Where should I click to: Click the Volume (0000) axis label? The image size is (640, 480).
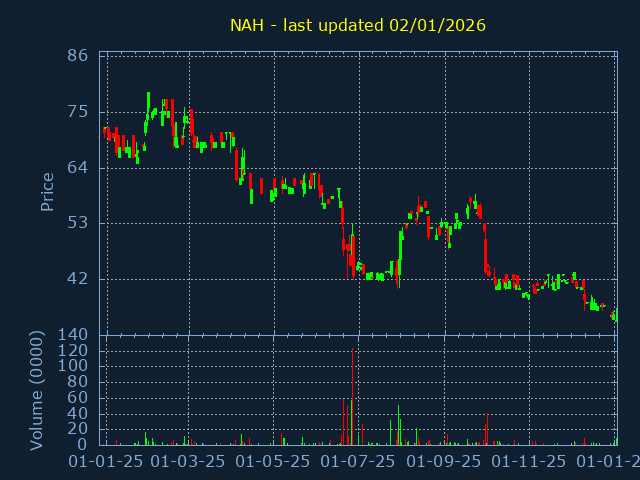click(37, 390)
